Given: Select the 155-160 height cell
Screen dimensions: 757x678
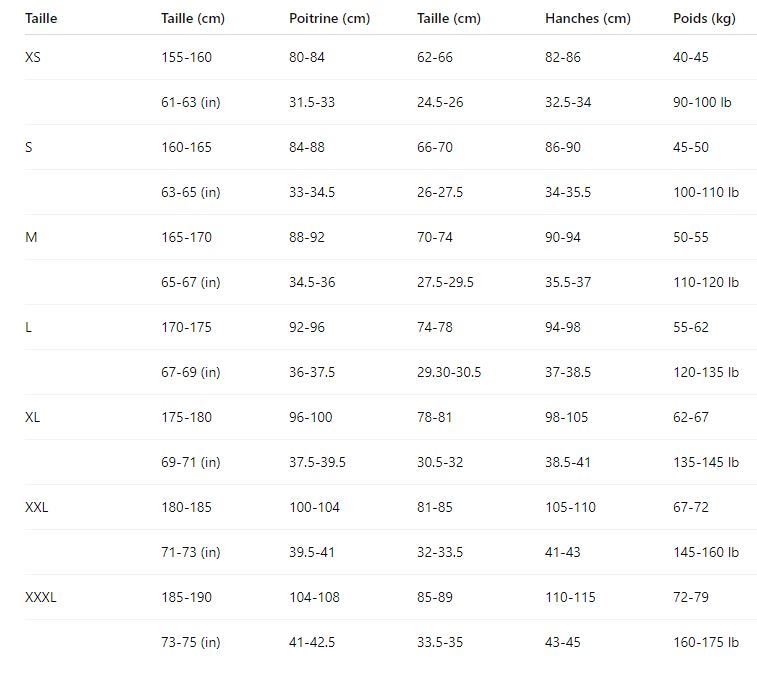Looking at the screenshot, I should [x=186, y=57].
